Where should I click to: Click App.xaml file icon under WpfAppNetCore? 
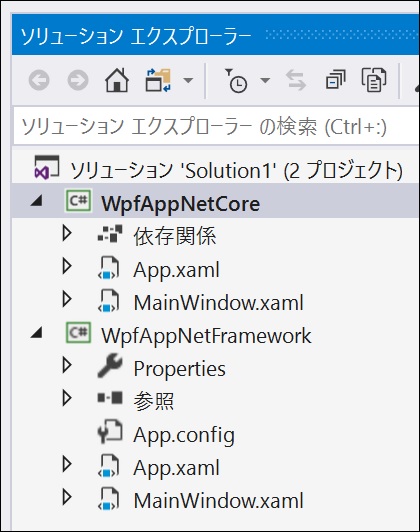tap(109, 267)
